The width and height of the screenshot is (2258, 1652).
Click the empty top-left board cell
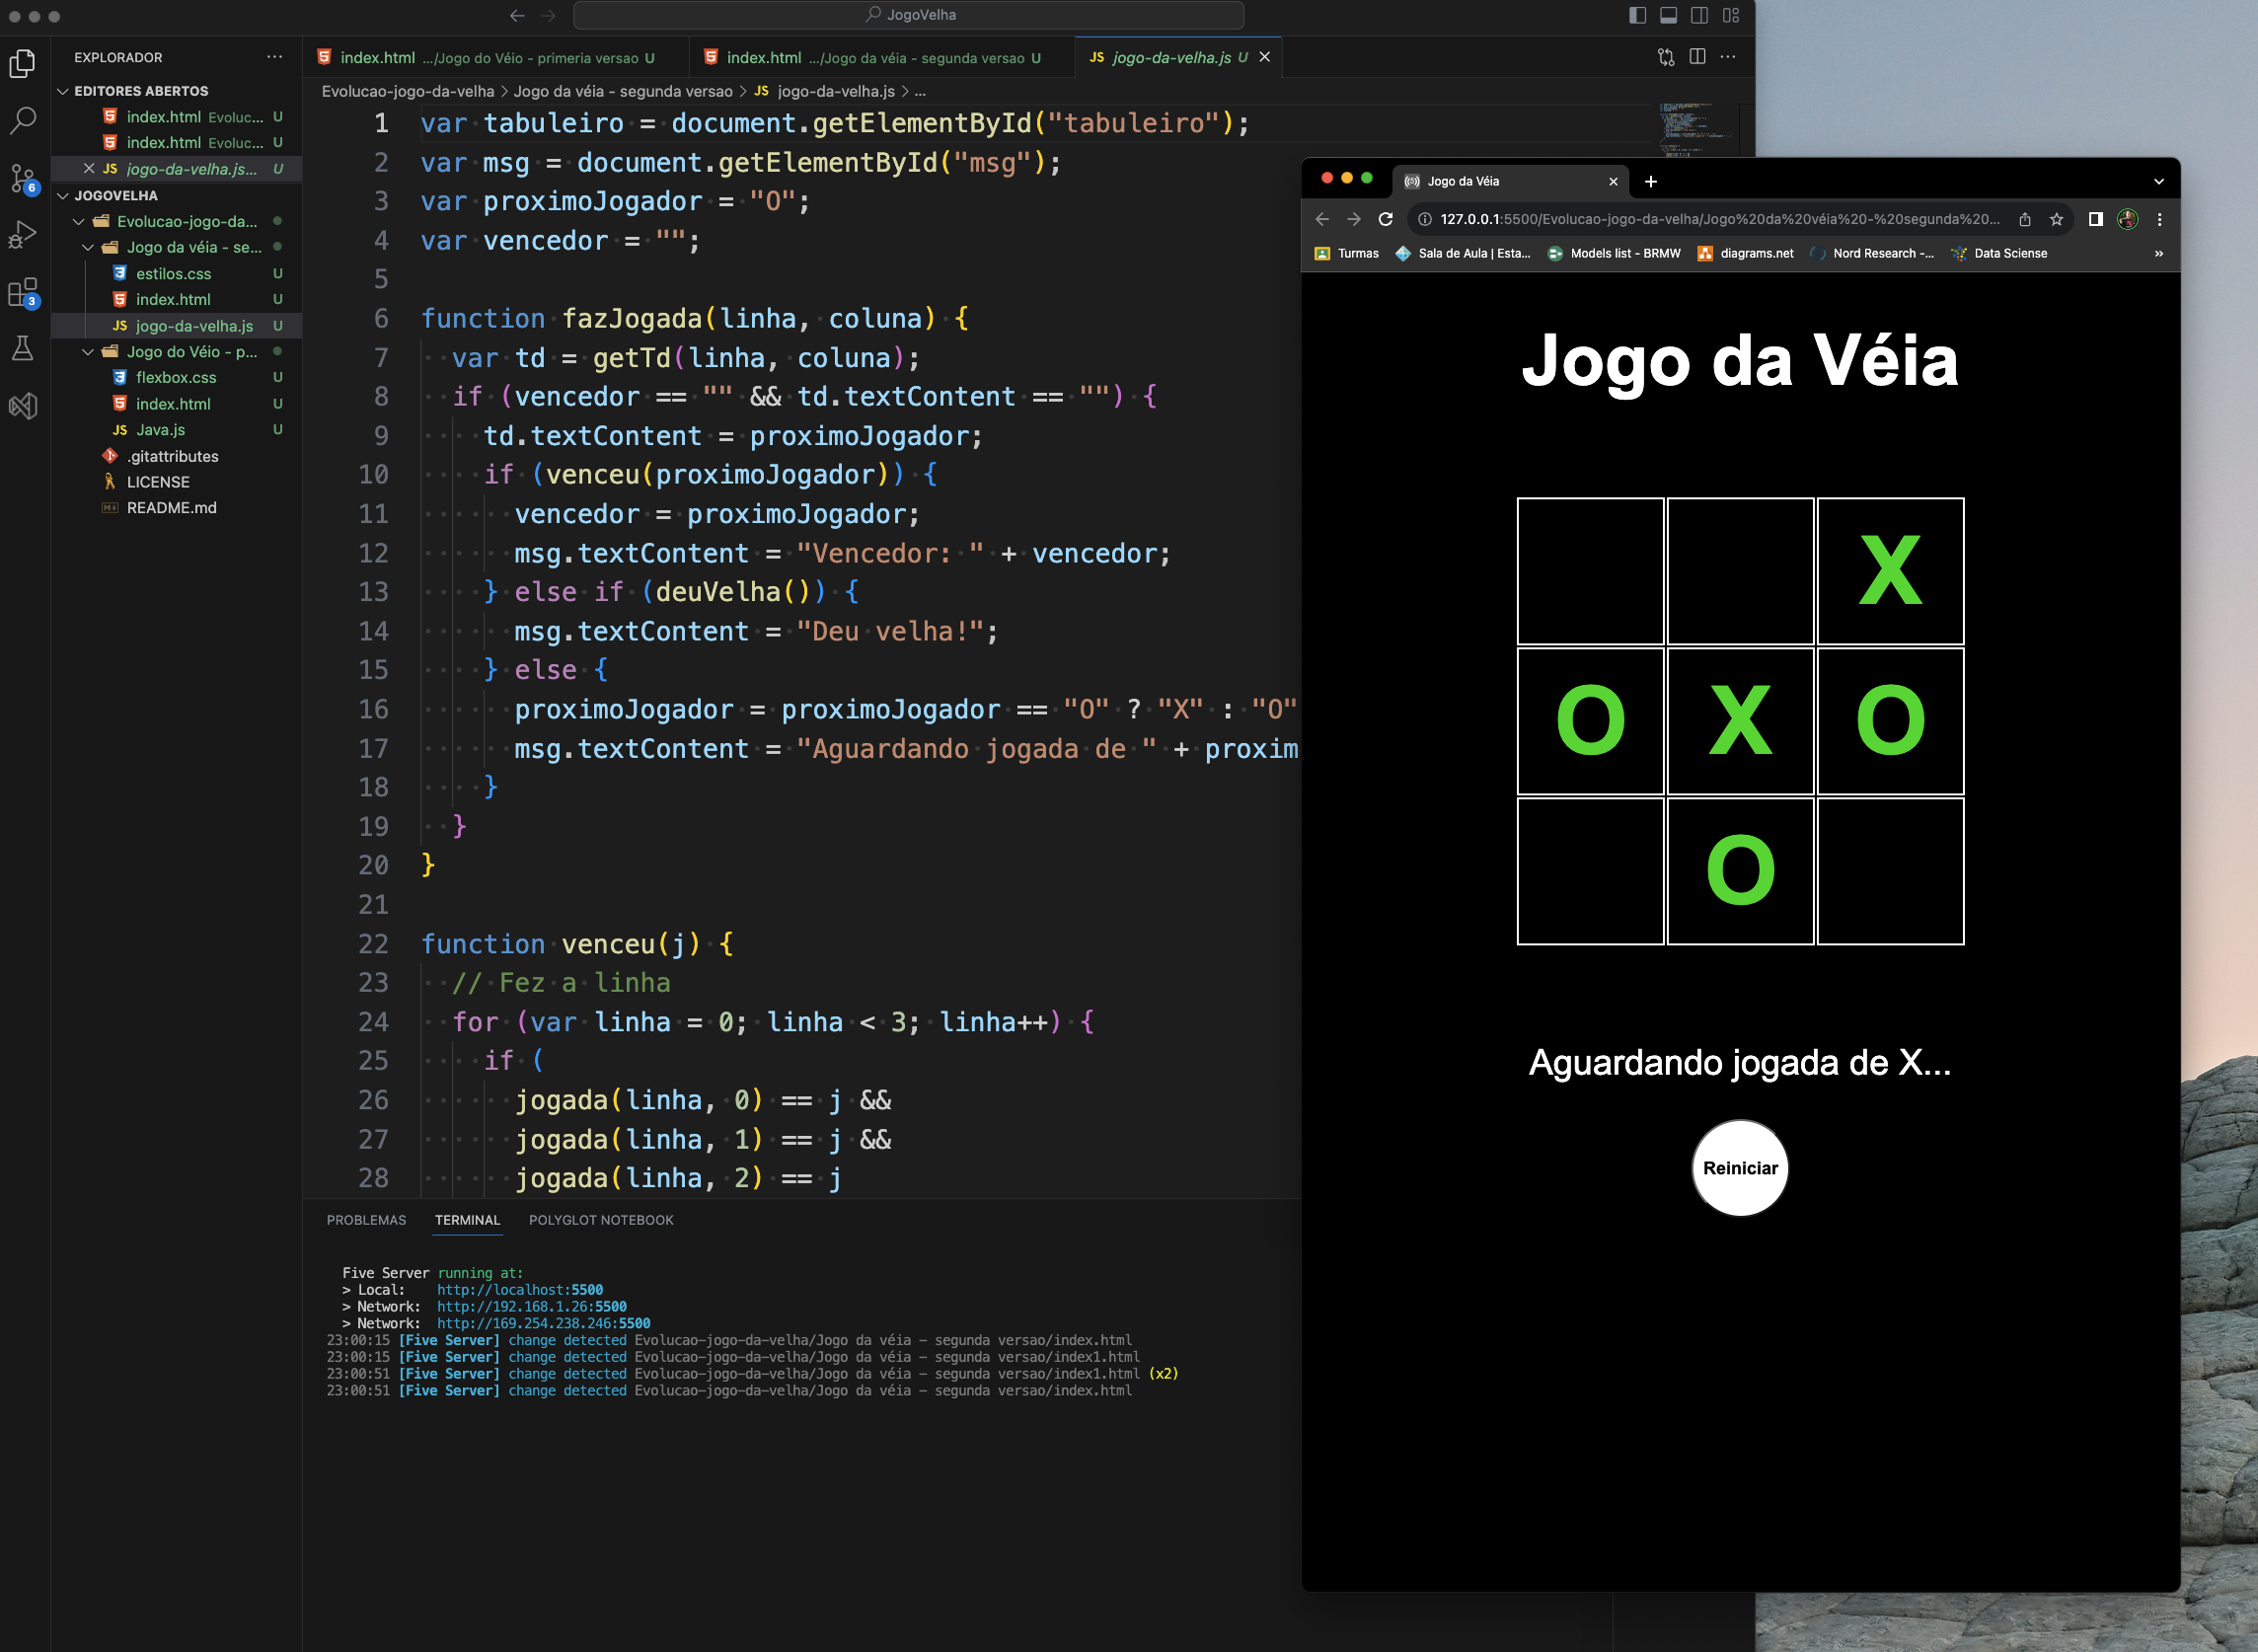coord(1591,571)
